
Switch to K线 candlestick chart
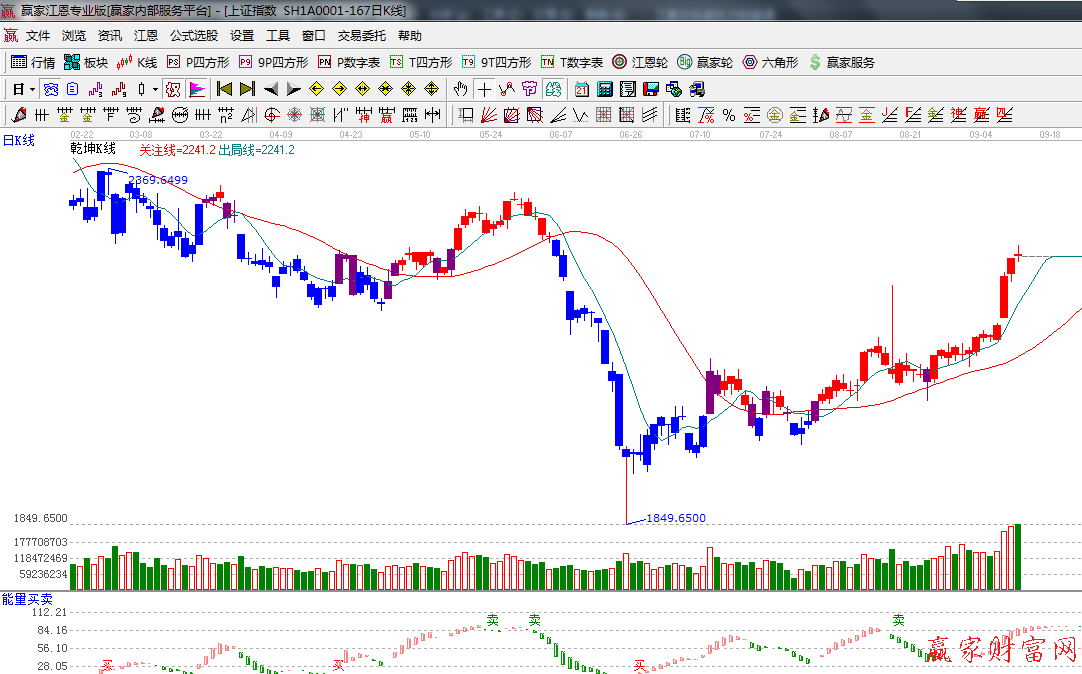(x=137, y=62)
